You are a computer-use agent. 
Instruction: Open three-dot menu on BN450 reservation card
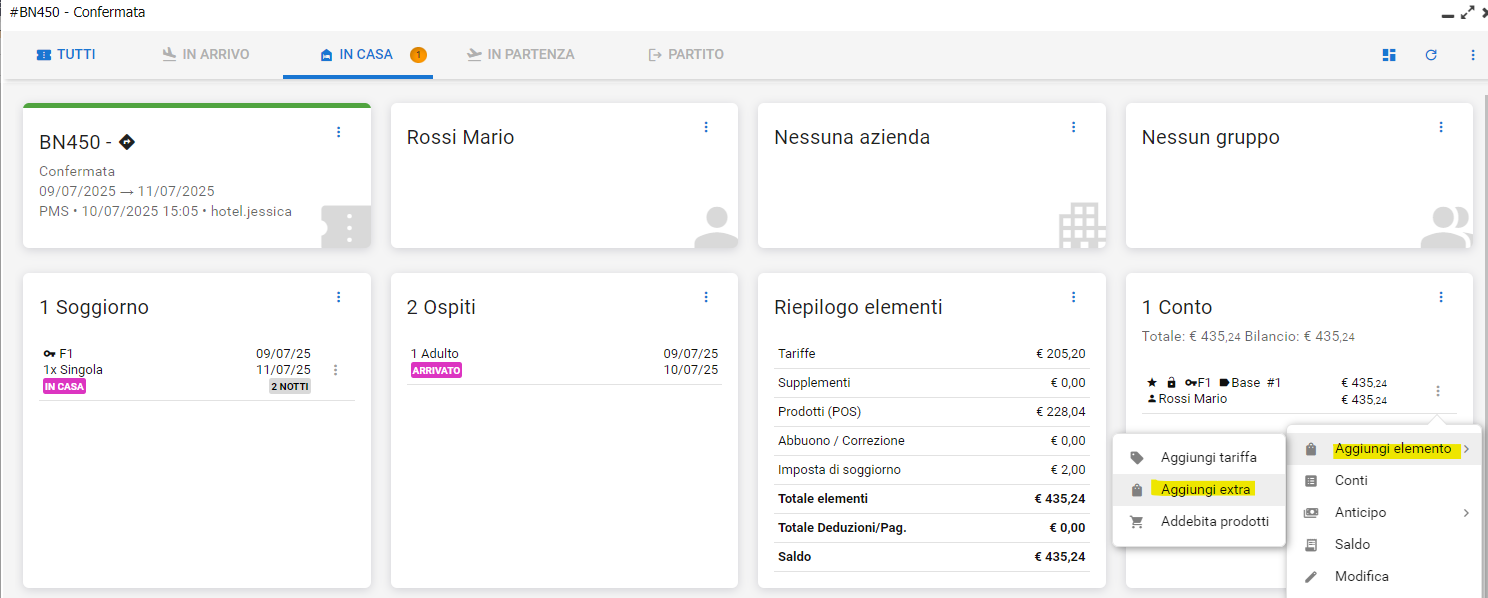(x=338, y=132)
